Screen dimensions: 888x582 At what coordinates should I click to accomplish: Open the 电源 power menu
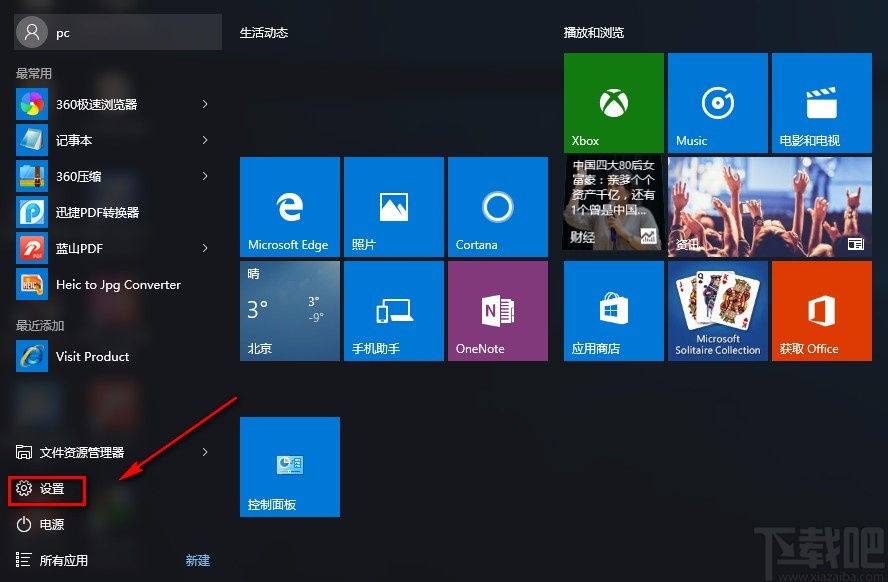tap(41, 524)
